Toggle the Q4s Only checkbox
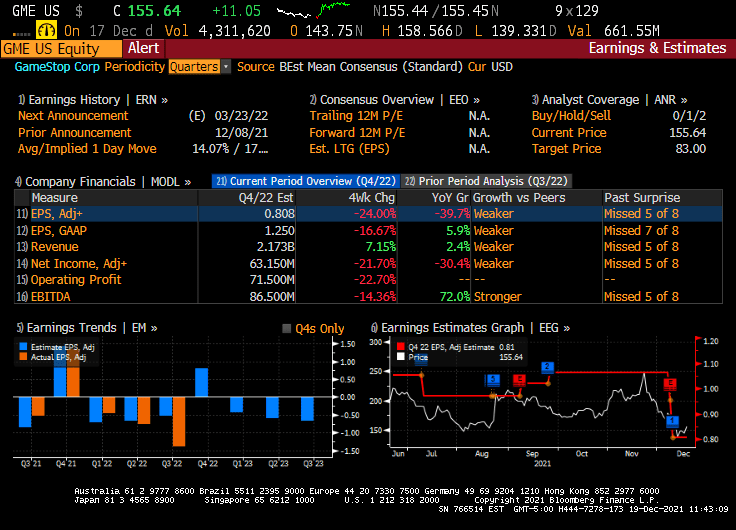 [286, 328]
